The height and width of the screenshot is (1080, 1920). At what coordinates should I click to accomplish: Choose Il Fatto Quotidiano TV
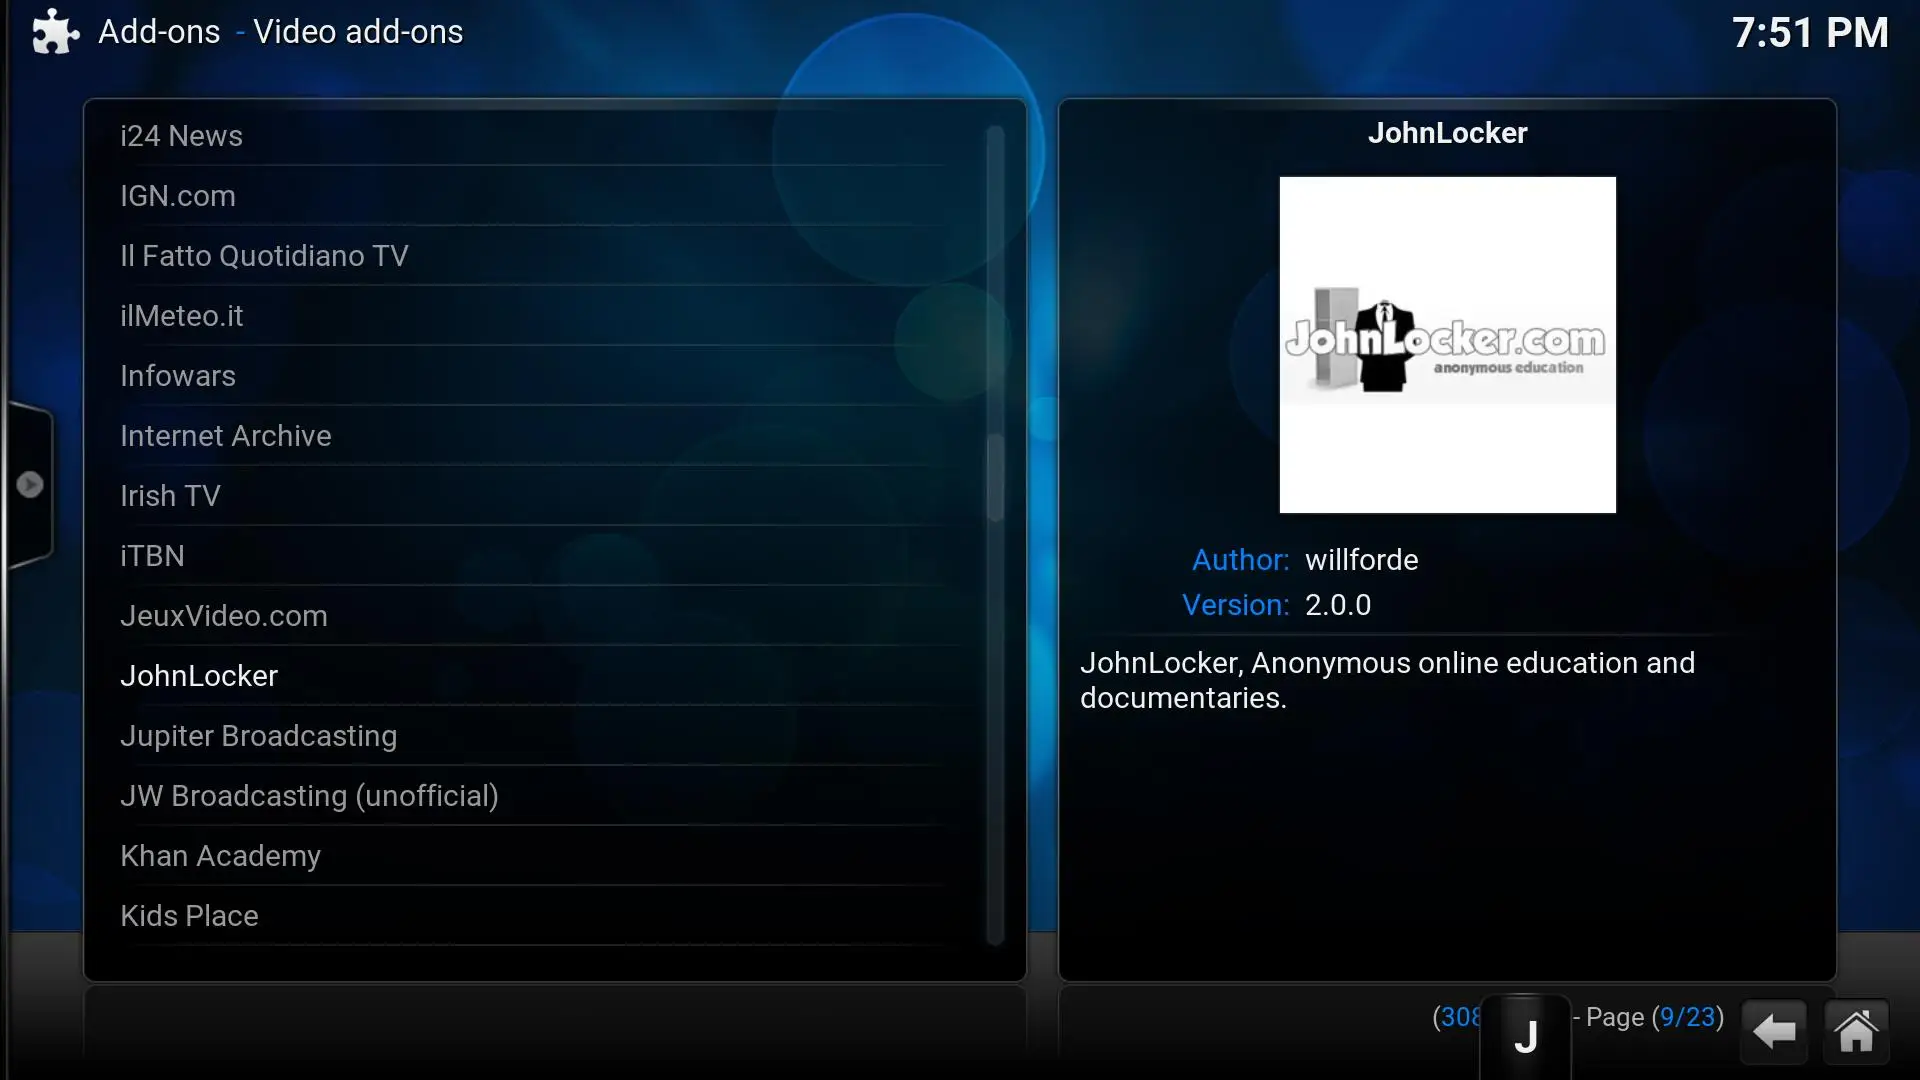(530, 256)
